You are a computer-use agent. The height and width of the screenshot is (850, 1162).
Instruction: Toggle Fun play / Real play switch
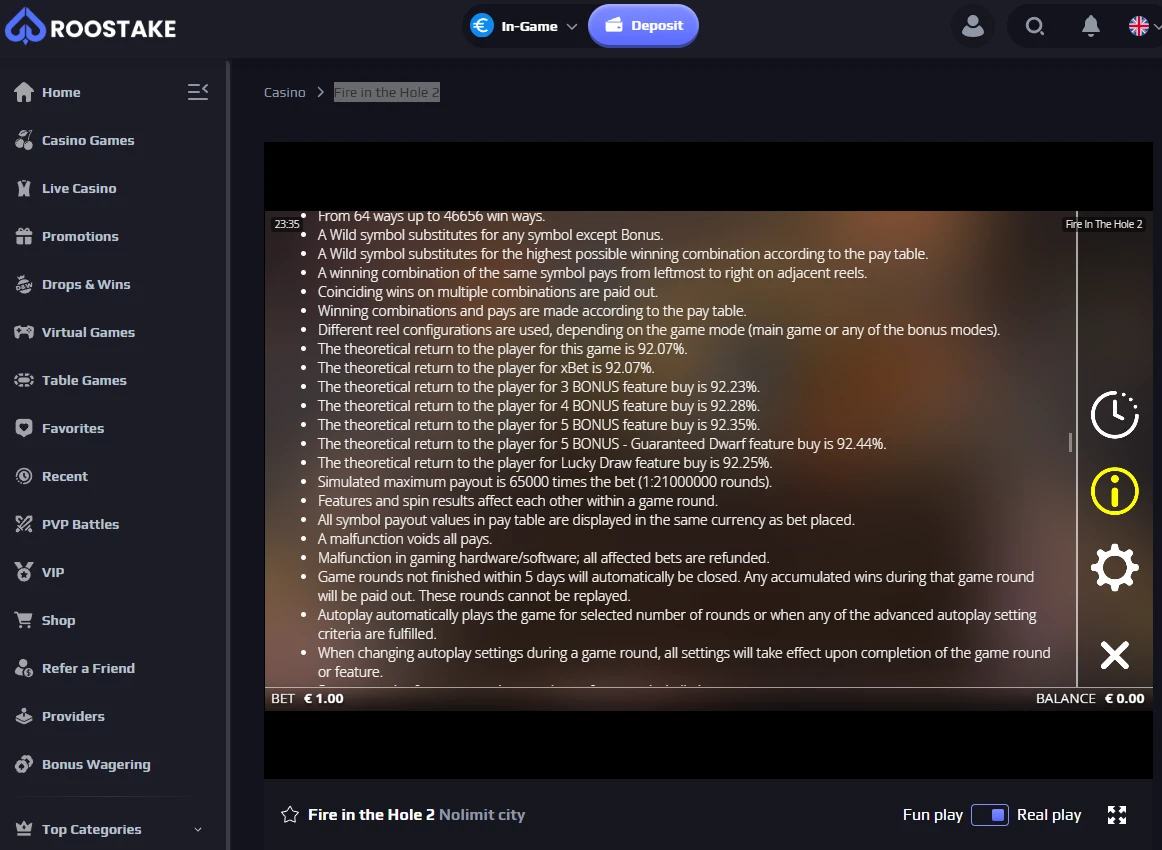click(x=990, y=815)
